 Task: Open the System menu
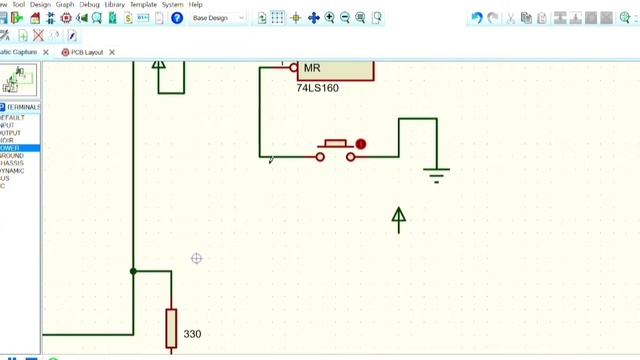[172, 4]
